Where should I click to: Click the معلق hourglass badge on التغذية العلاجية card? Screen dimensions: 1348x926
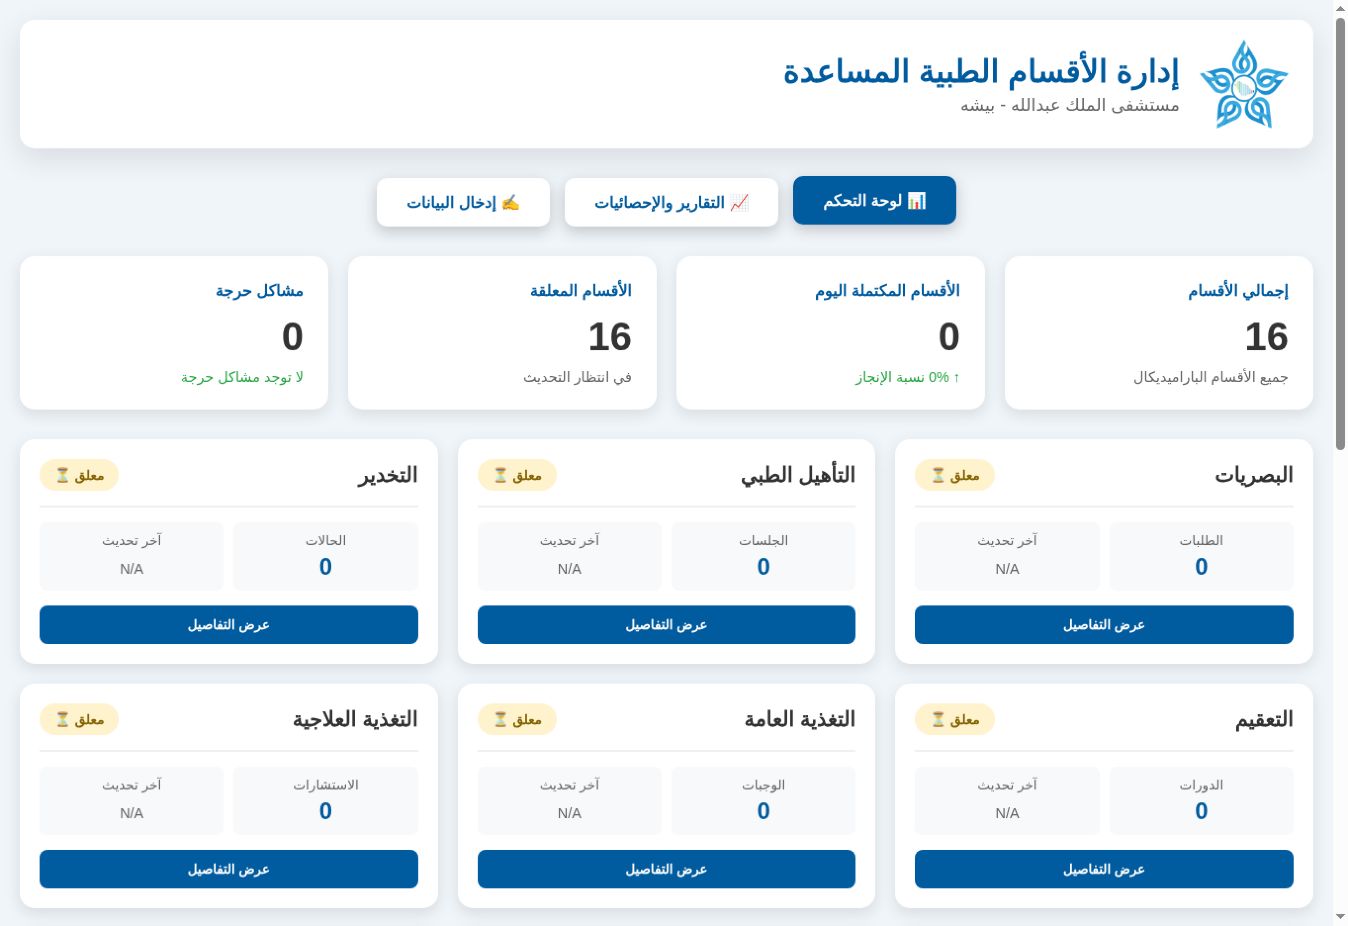click(x=79, y=719)
